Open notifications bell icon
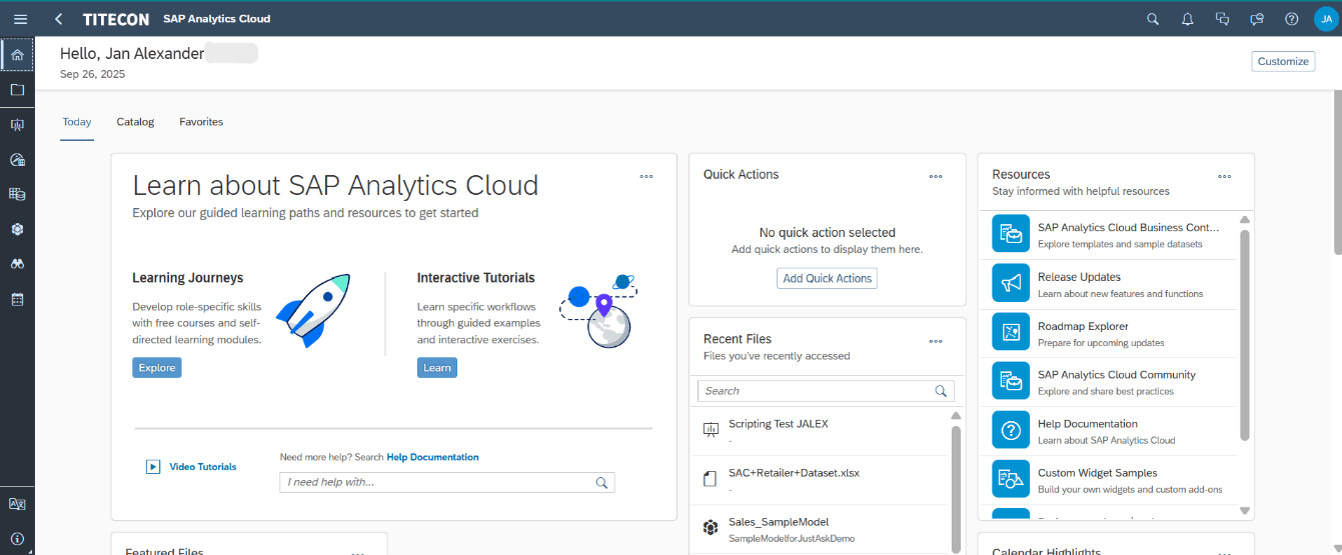 pos(1187,19)
